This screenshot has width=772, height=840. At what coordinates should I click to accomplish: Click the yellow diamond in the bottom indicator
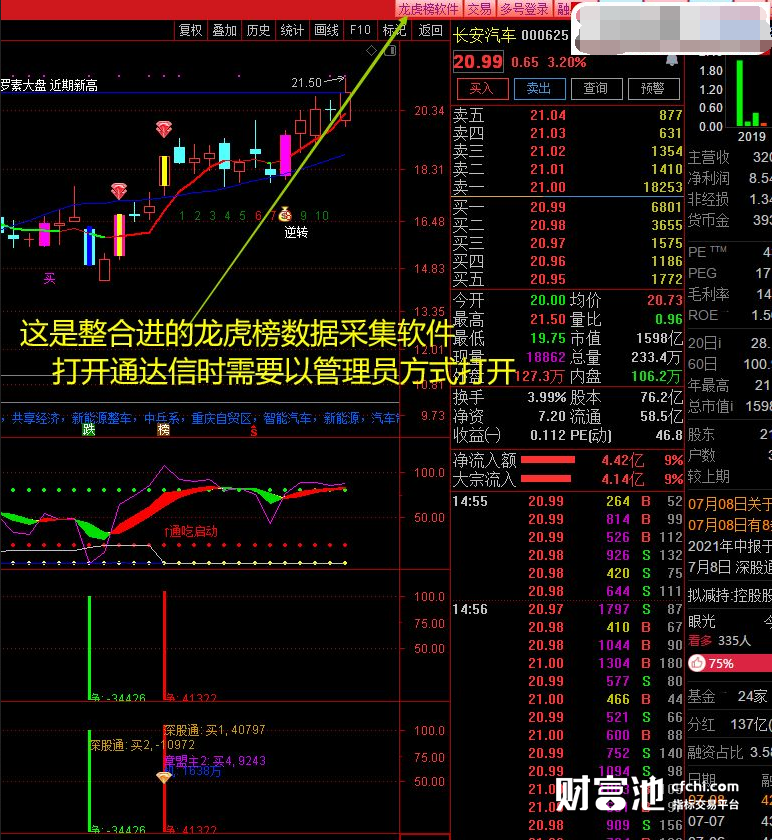(163, 777)
